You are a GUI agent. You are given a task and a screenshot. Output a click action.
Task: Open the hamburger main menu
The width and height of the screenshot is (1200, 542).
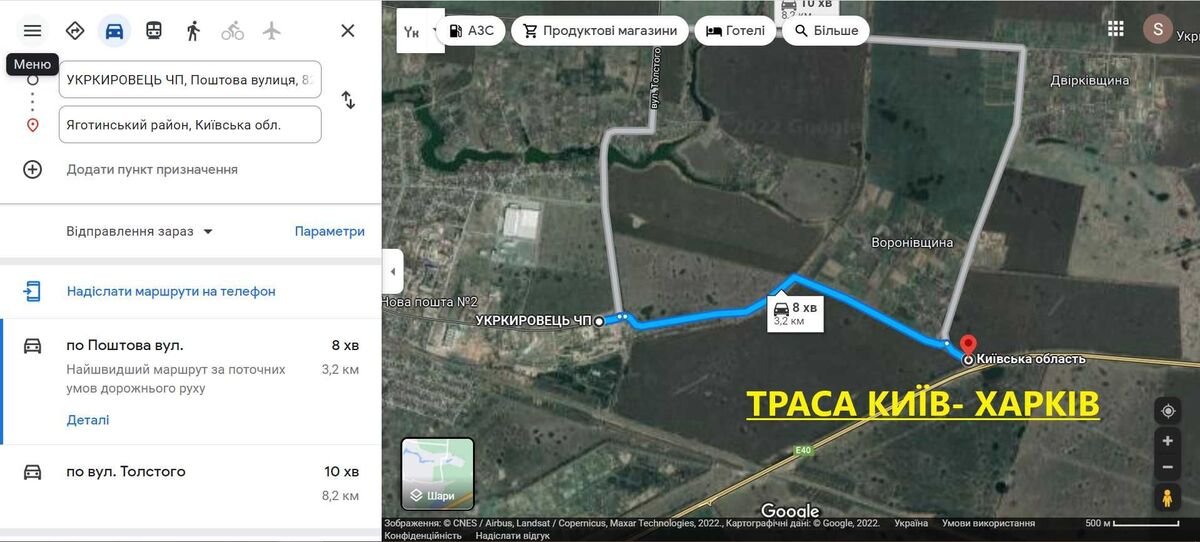point(33,31)
